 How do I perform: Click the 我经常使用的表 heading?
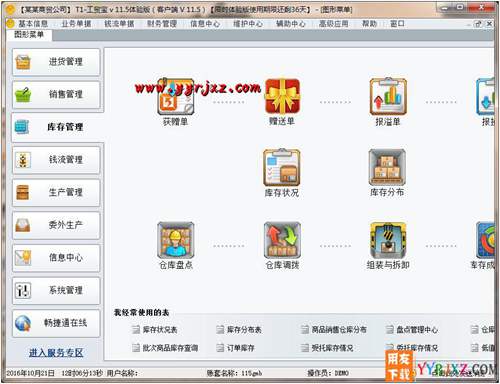pos(141,312)
